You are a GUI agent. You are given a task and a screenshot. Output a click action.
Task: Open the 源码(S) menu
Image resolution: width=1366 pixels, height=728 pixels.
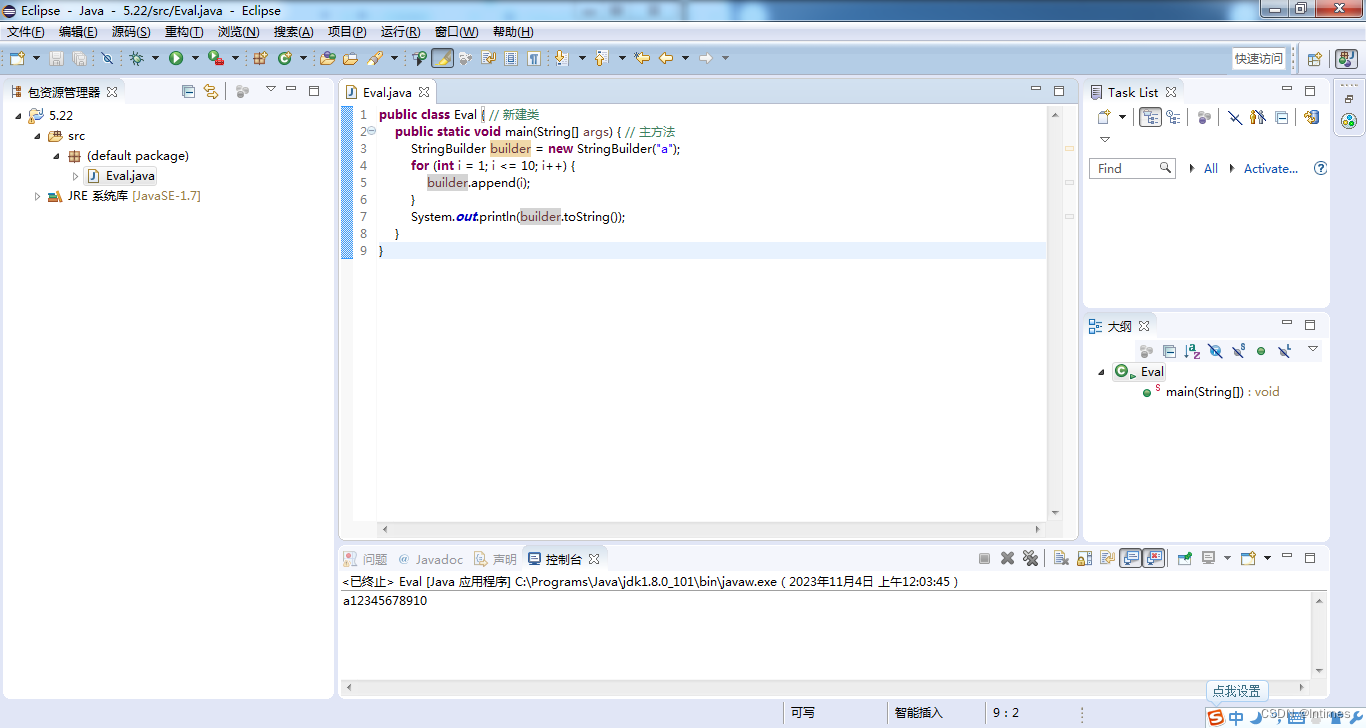click(131, 32)
